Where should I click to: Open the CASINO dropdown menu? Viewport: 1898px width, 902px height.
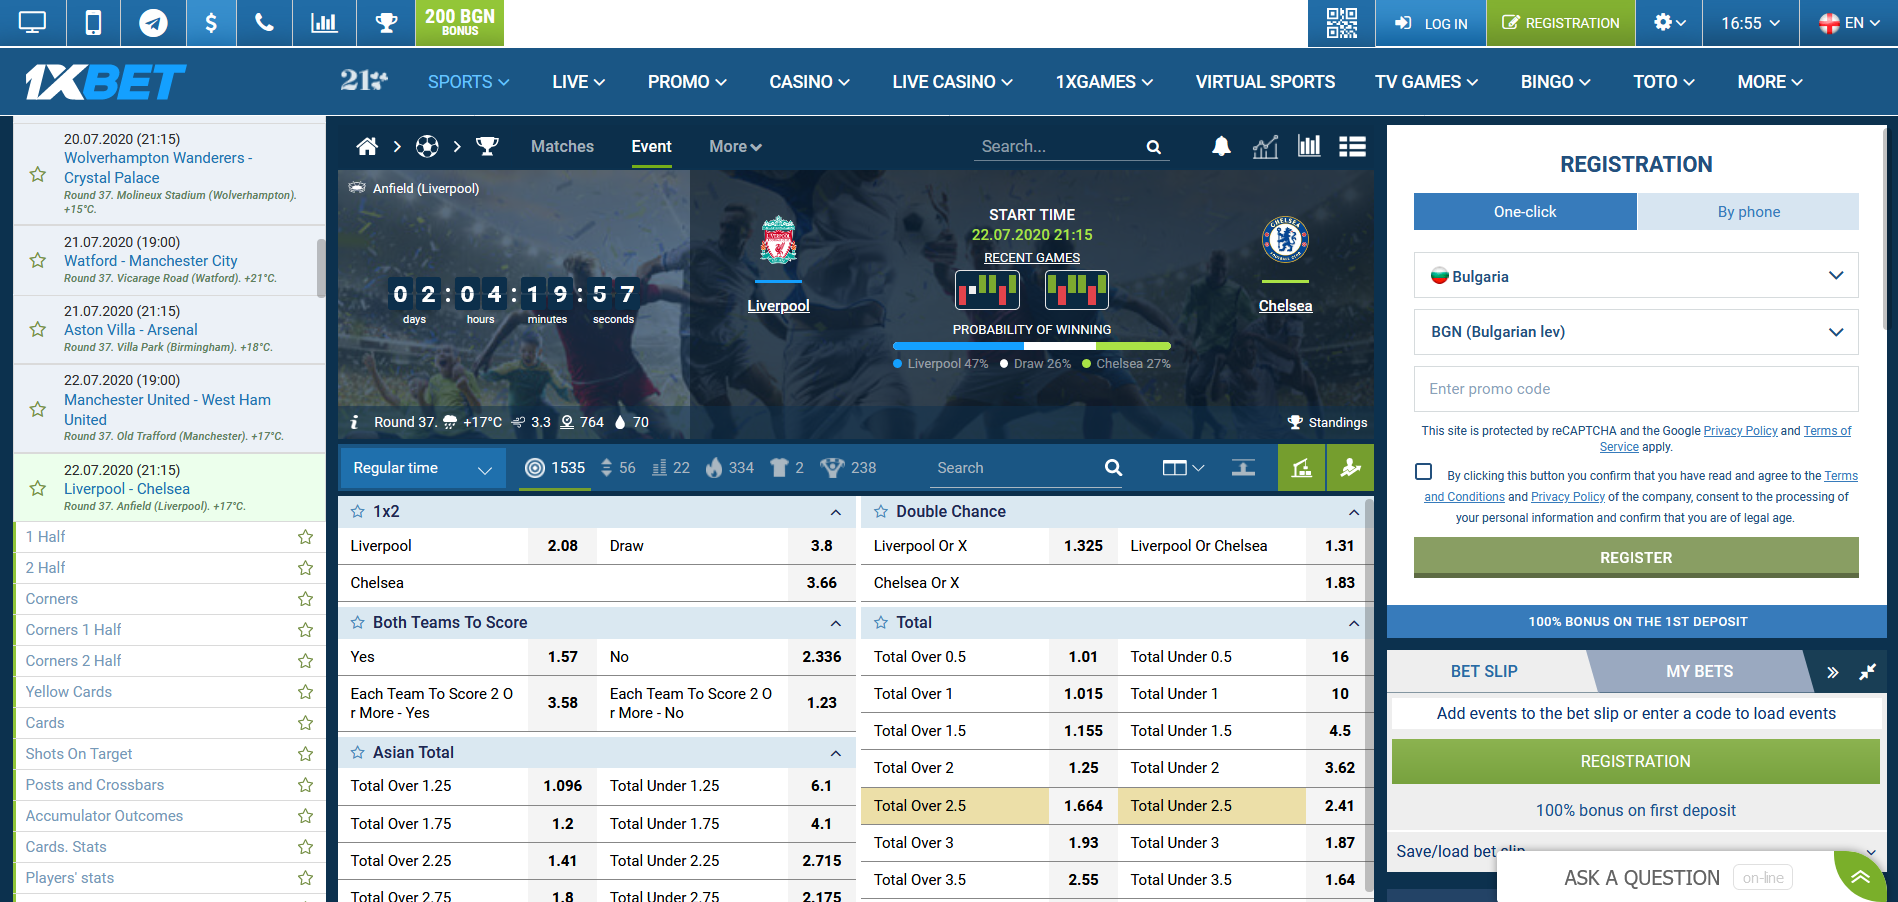809,82
